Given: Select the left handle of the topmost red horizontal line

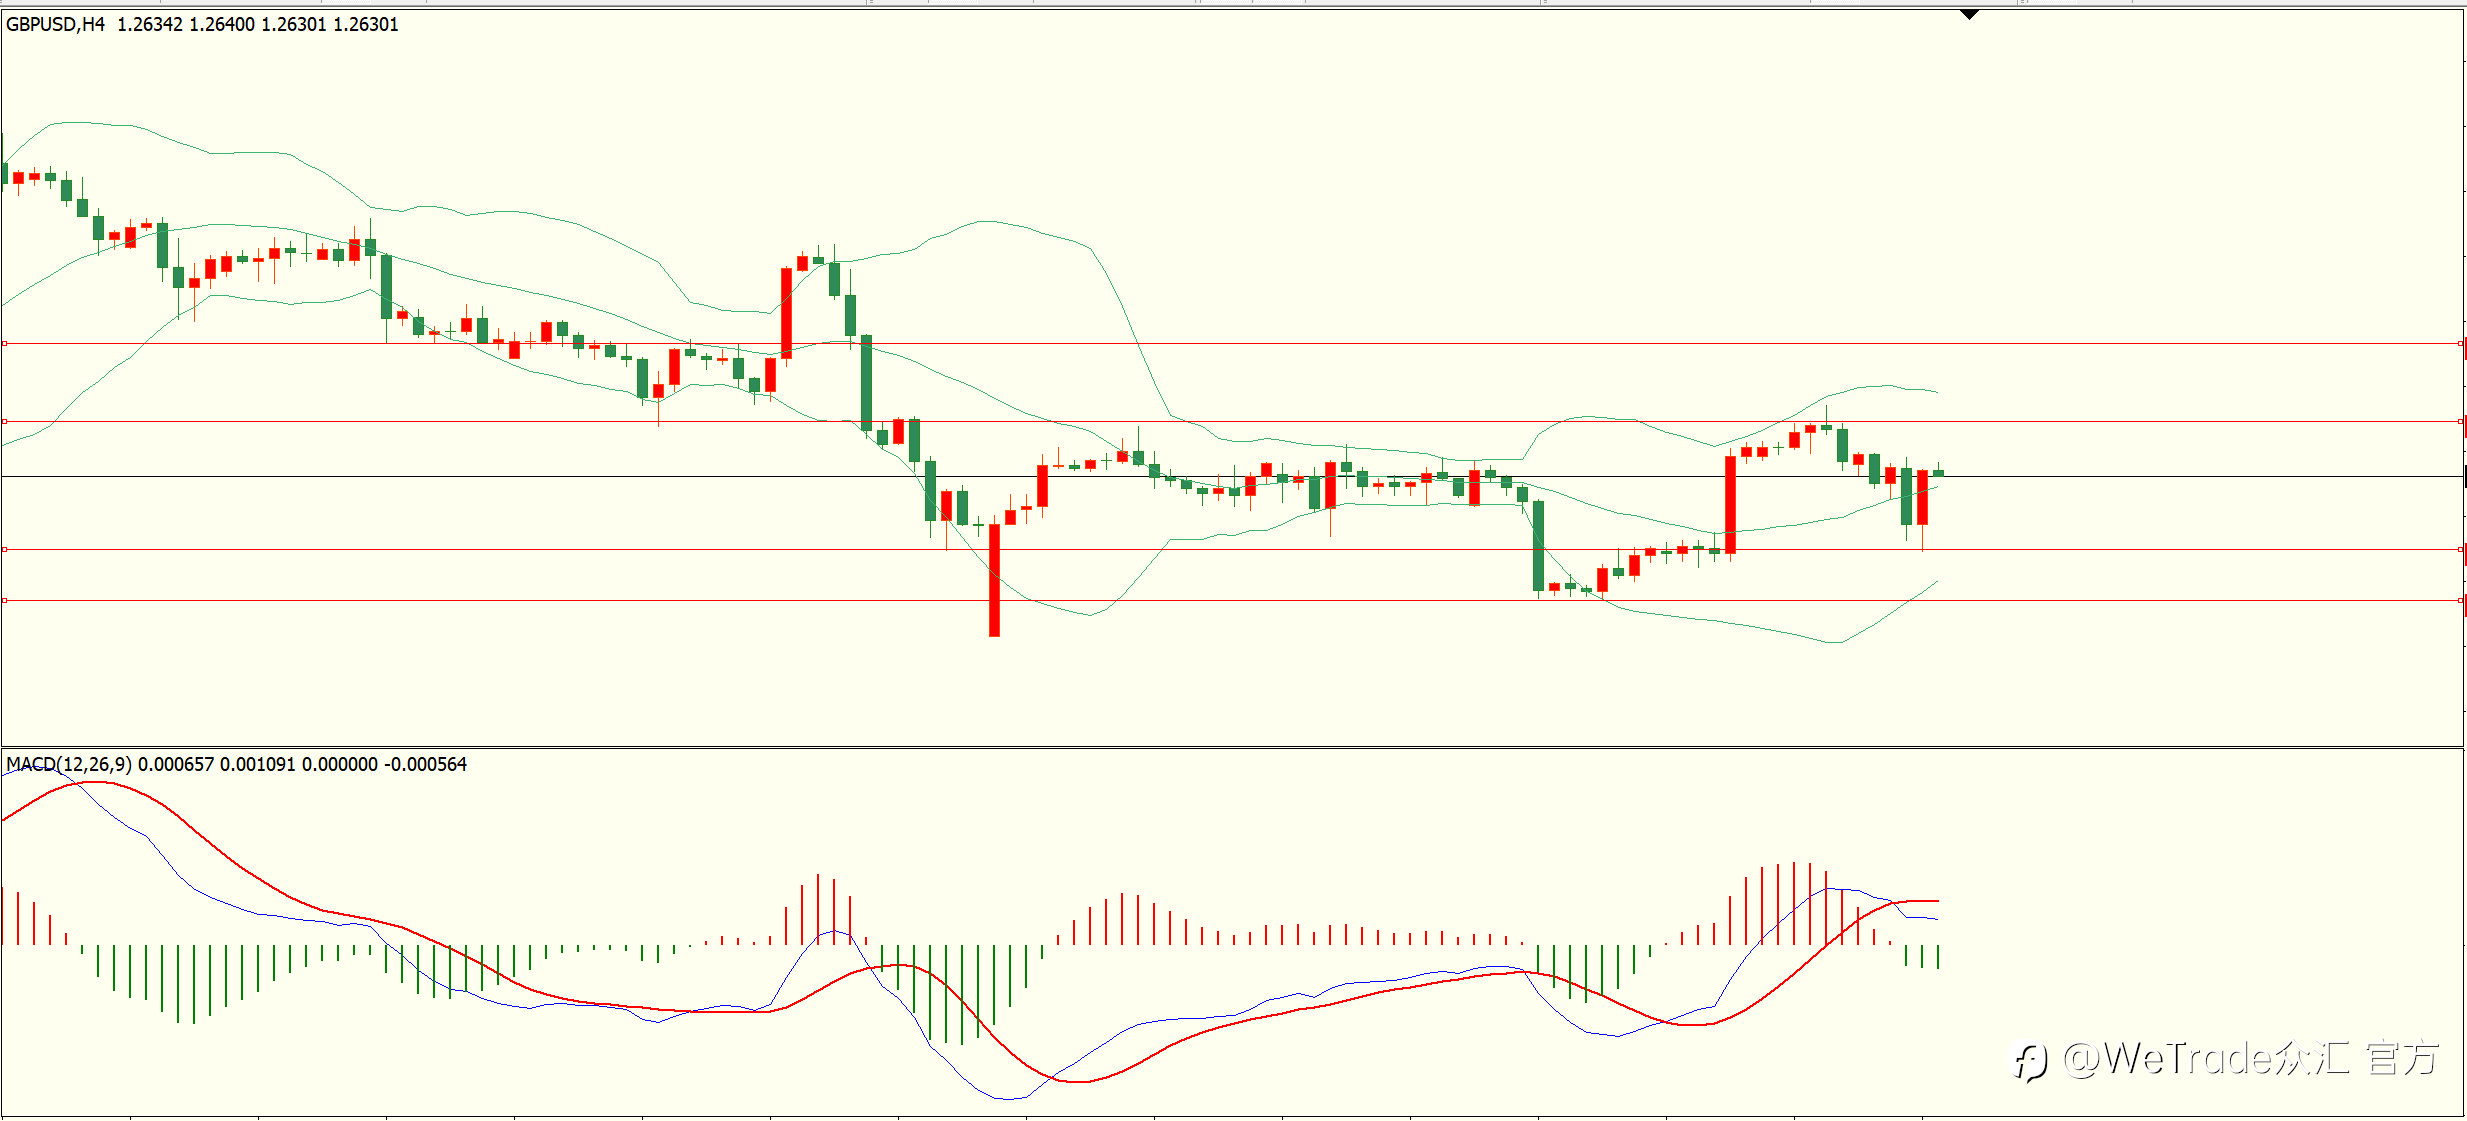Looking at the screenshot, I should tap(4, 343).
